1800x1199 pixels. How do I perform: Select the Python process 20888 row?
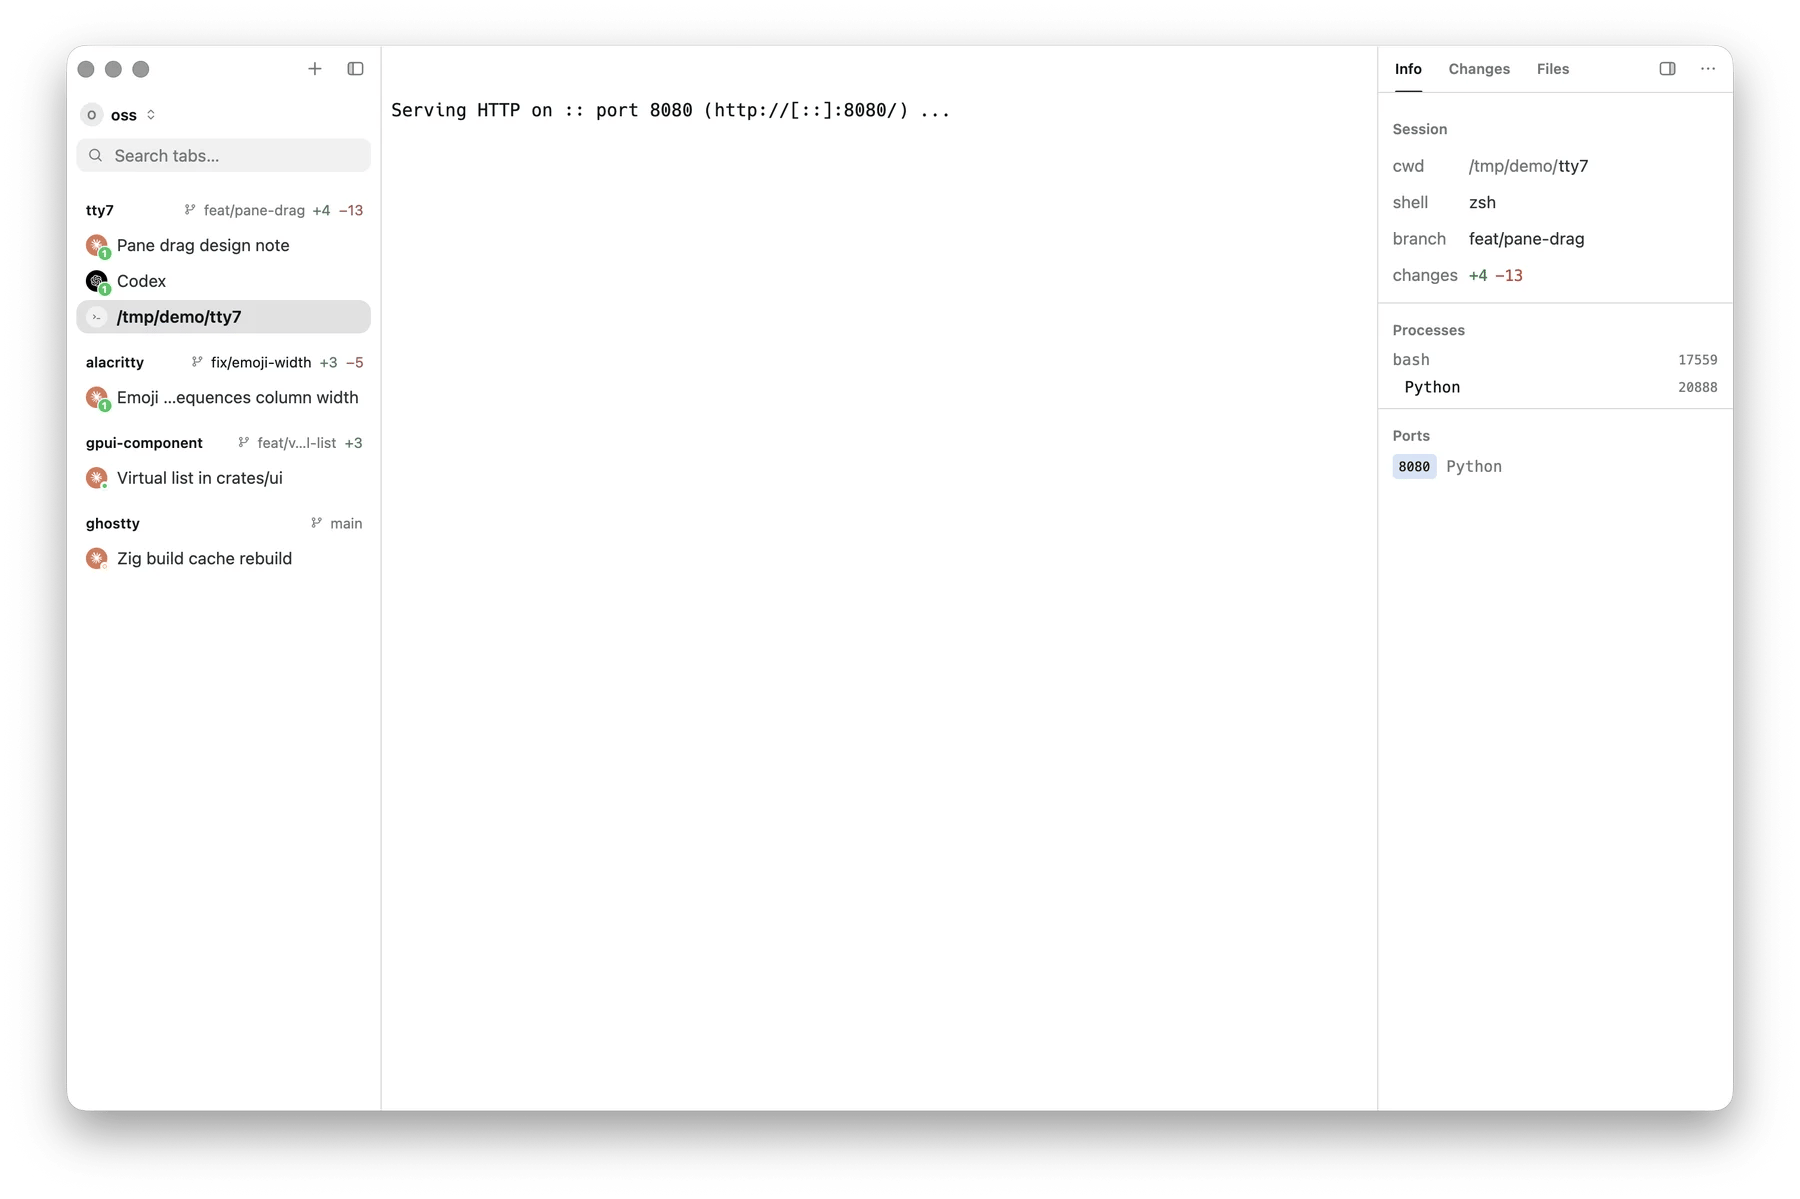pos(1555,388)
